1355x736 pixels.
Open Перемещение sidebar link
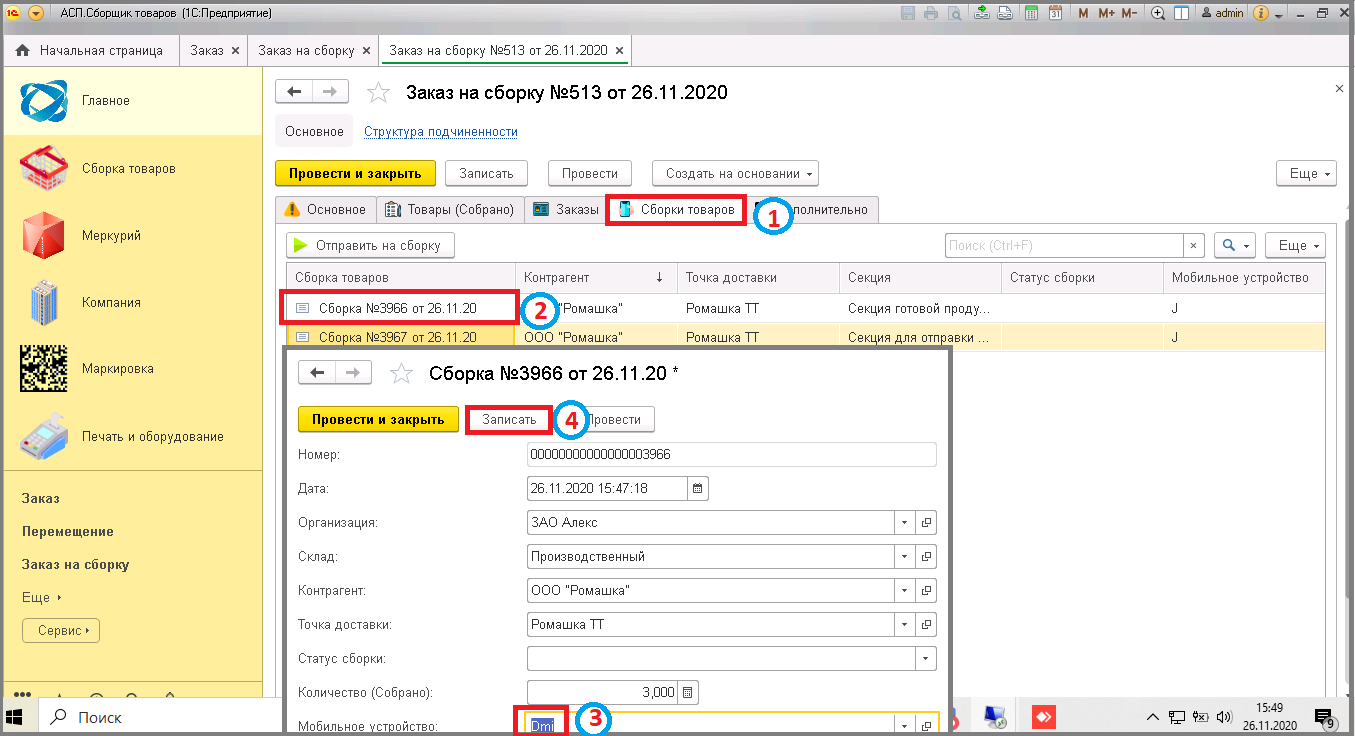click(68, 531)
